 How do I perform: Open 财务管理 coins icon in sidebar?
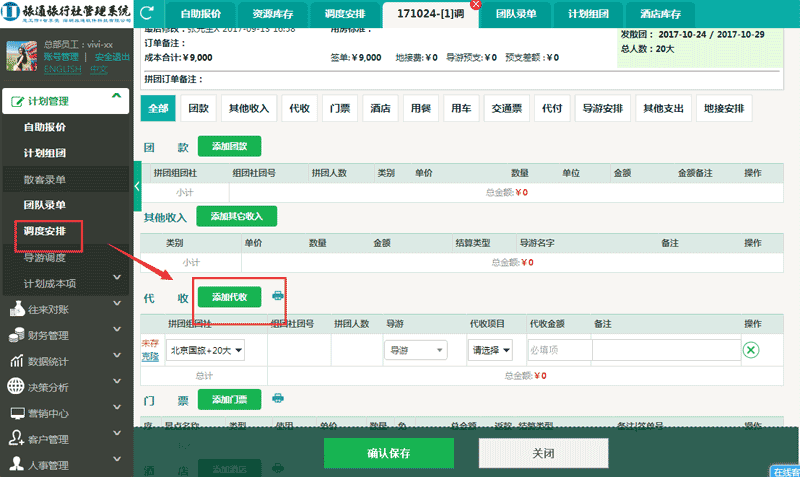click(16, 335)
